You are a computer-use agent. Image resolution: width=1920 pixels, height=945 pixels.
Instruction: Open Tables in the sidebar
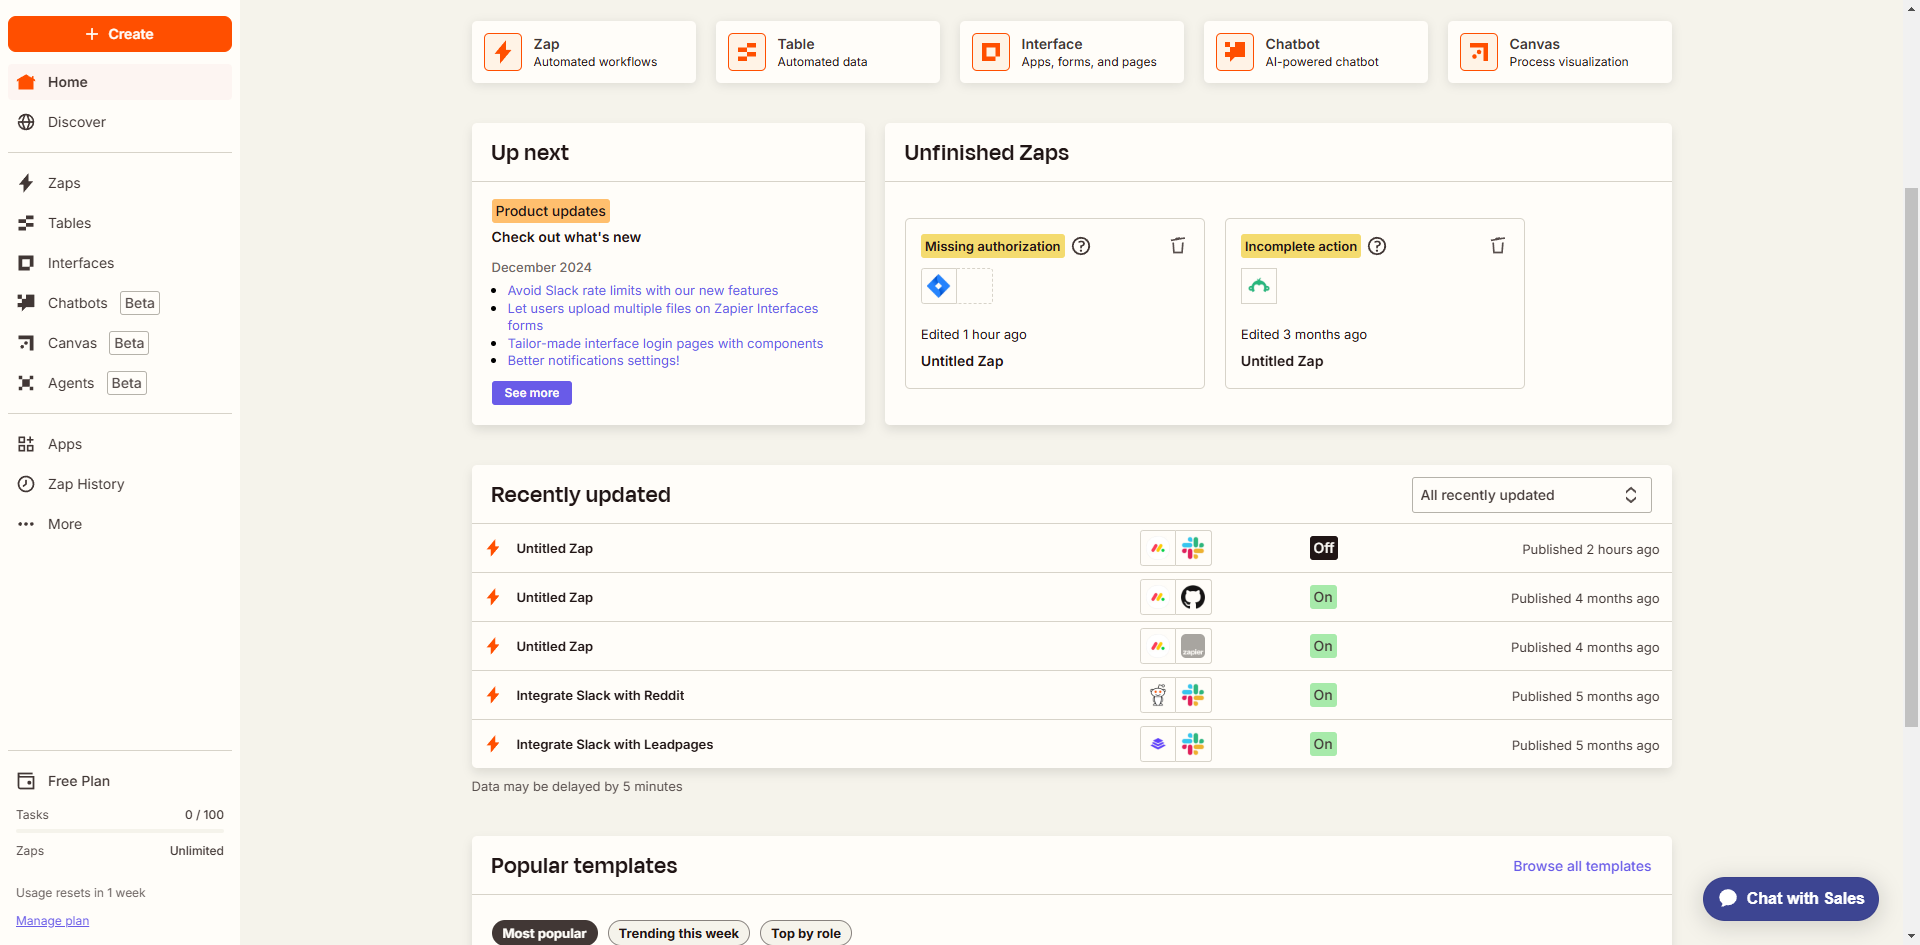(x=120, y=223)
